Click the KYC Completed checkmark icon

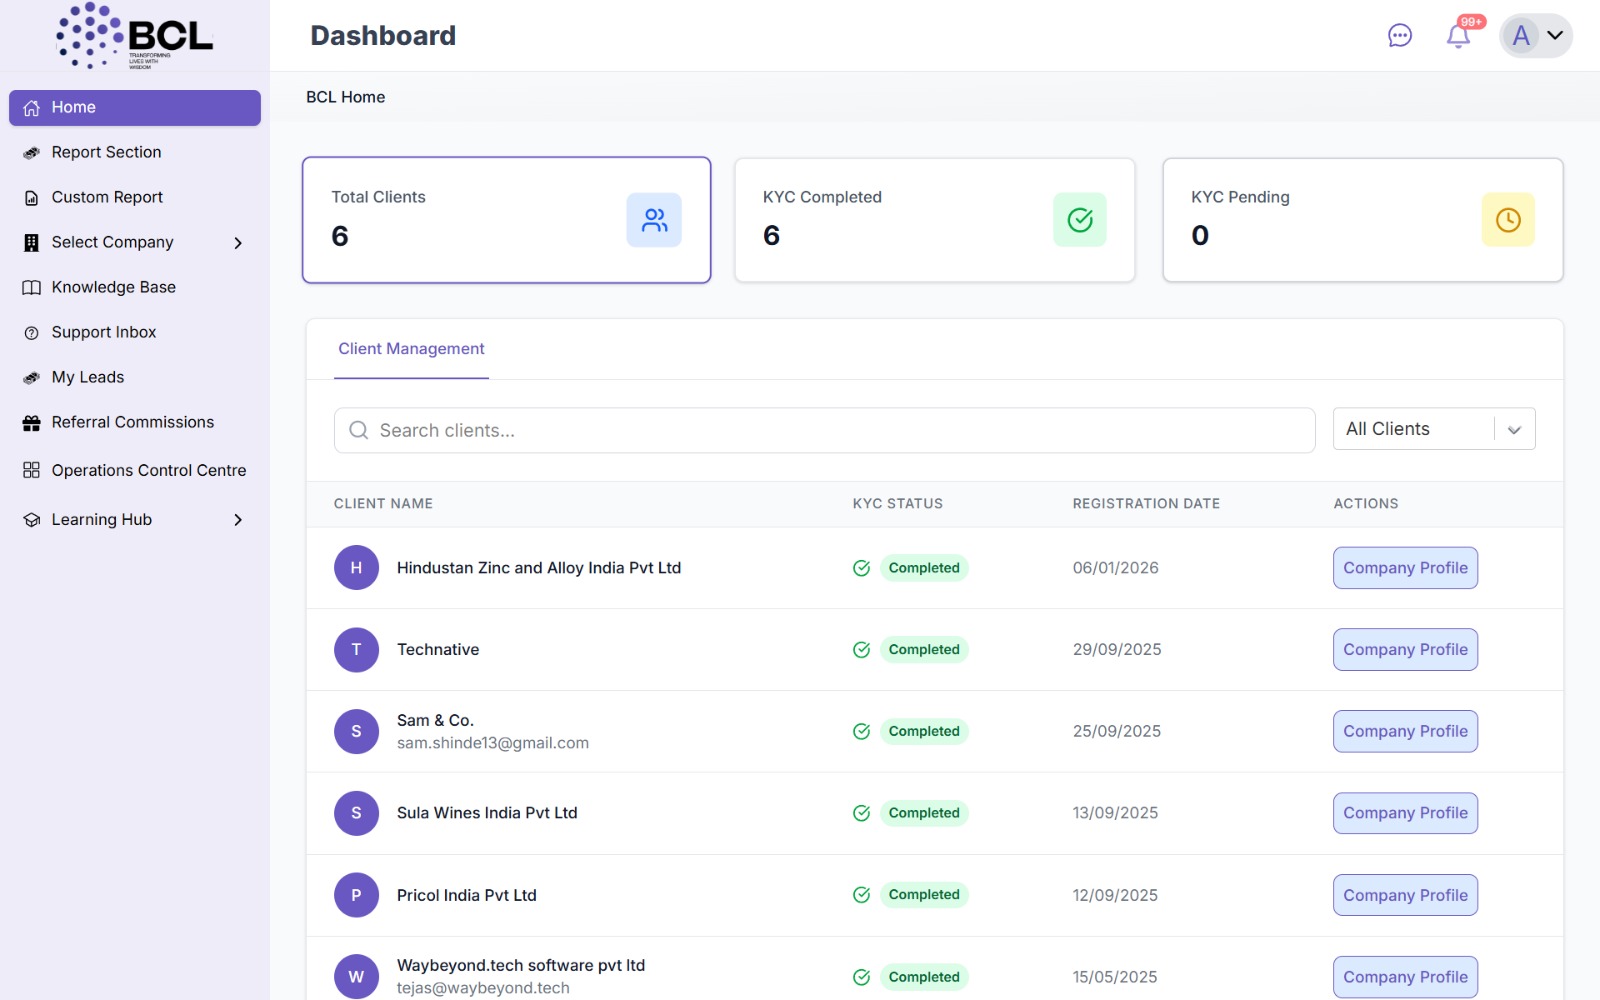point(1080,220)
